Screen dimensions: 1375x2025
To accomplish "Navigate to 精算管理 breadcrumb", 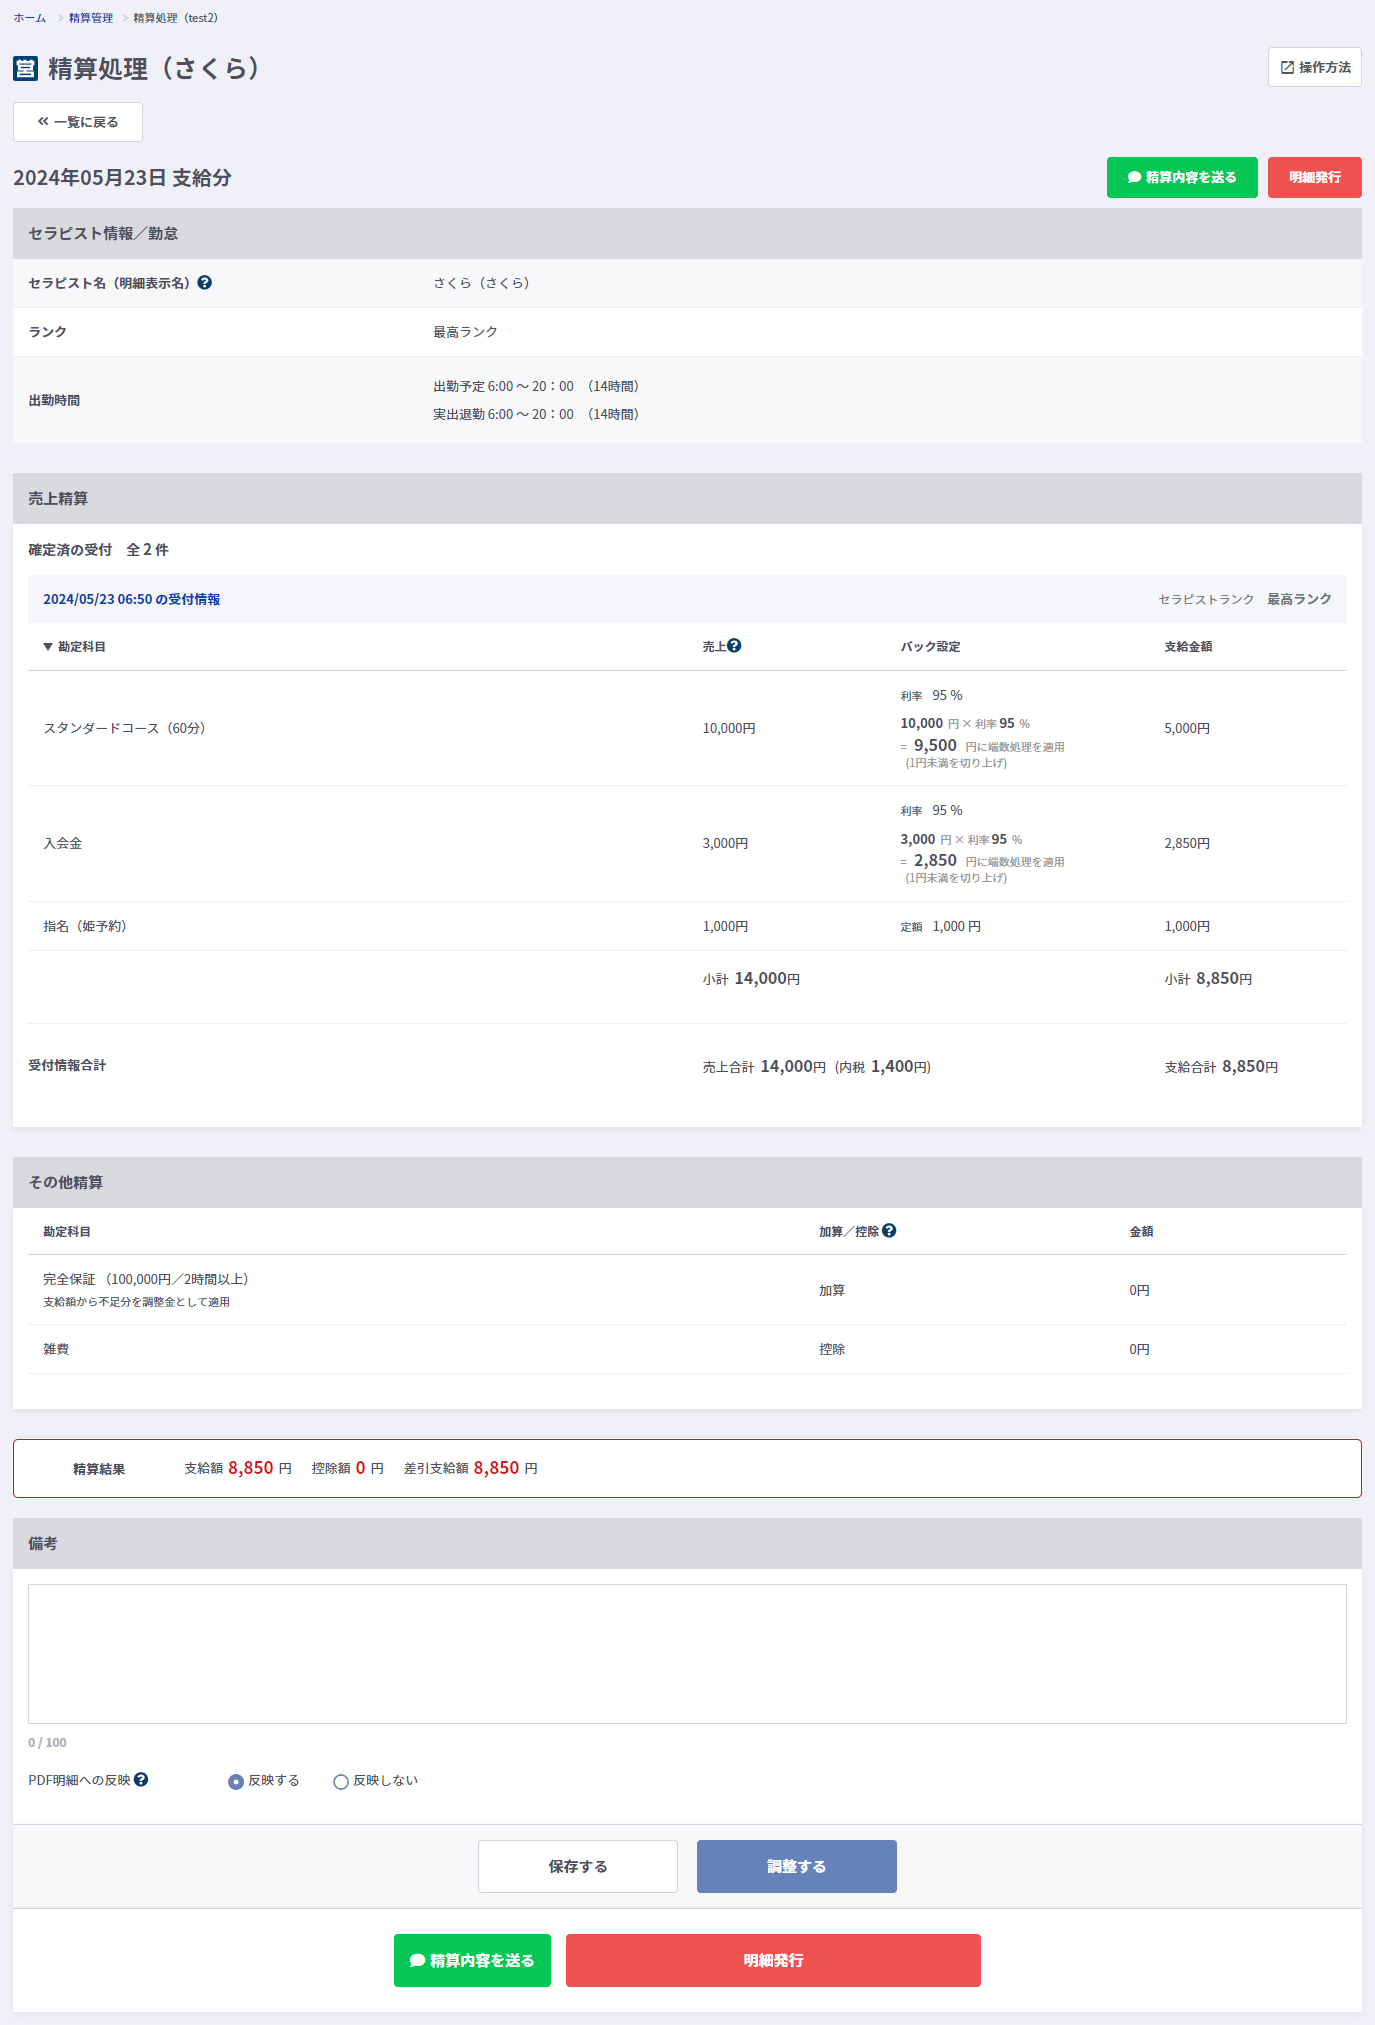I will coord(90,18).
